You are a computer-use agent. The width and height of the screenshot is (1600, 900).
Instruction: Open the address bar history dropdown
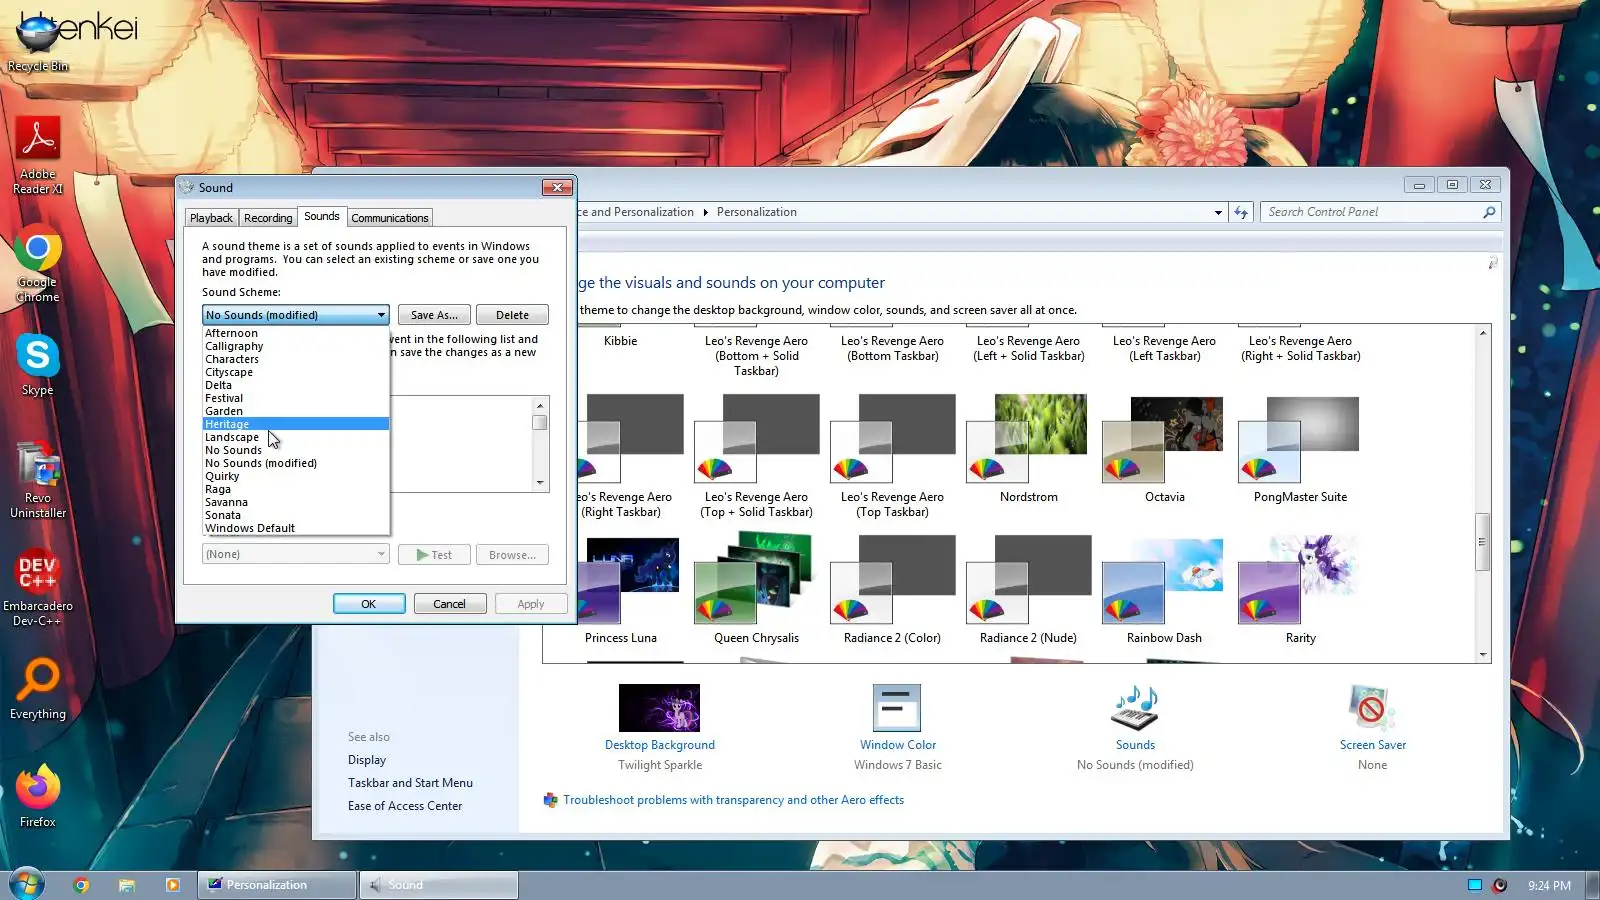tap(1218, 212)
